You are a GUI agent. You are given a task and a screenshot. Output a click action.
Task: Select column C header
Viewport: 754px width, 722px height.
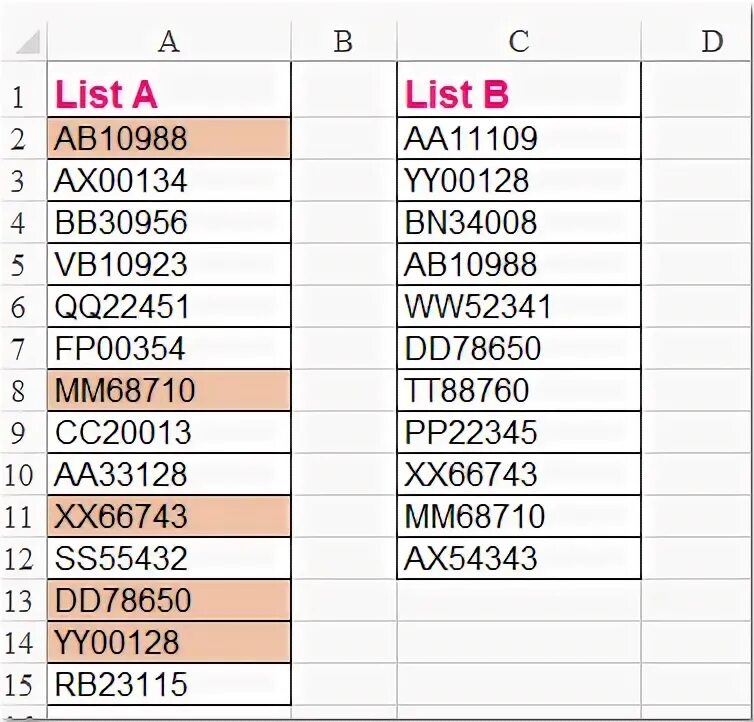(x=519, y=42)
